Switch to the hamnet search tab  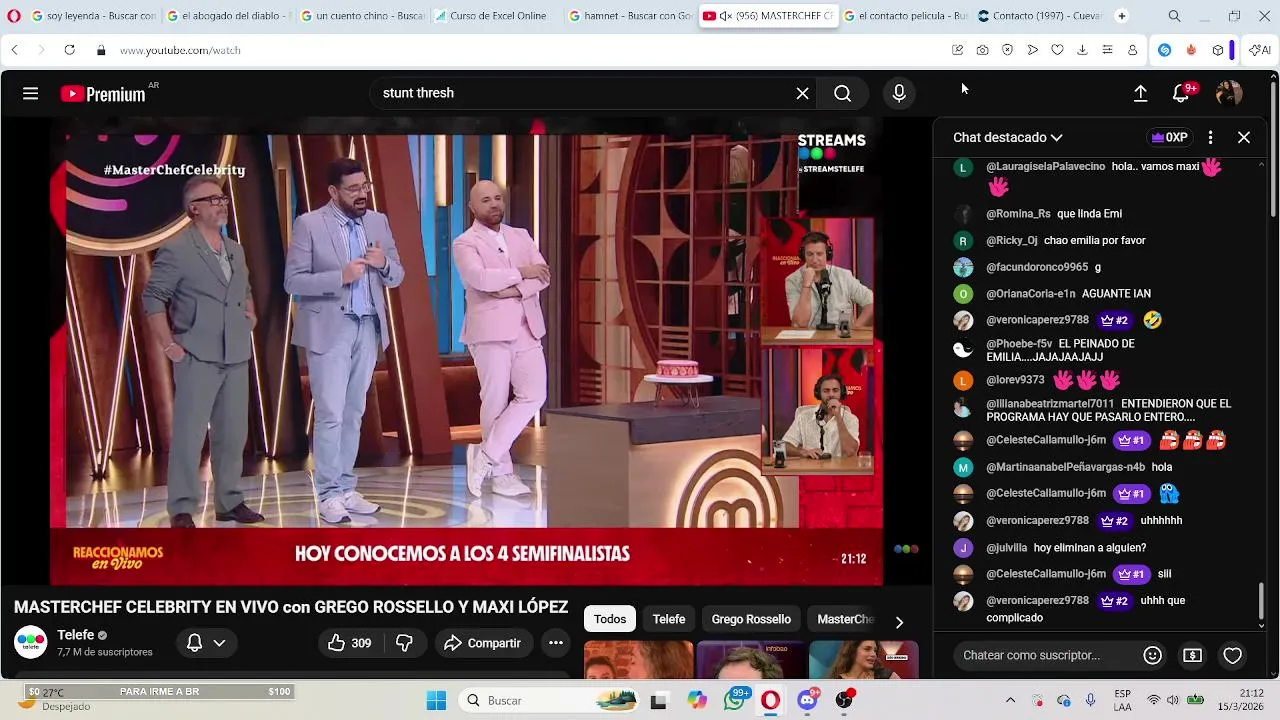630,16
